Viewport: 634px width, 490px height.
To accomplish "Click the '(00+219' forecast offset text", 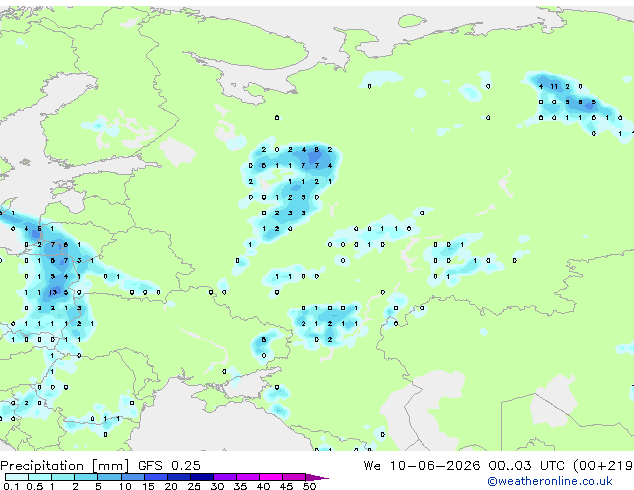I will 602,466.
